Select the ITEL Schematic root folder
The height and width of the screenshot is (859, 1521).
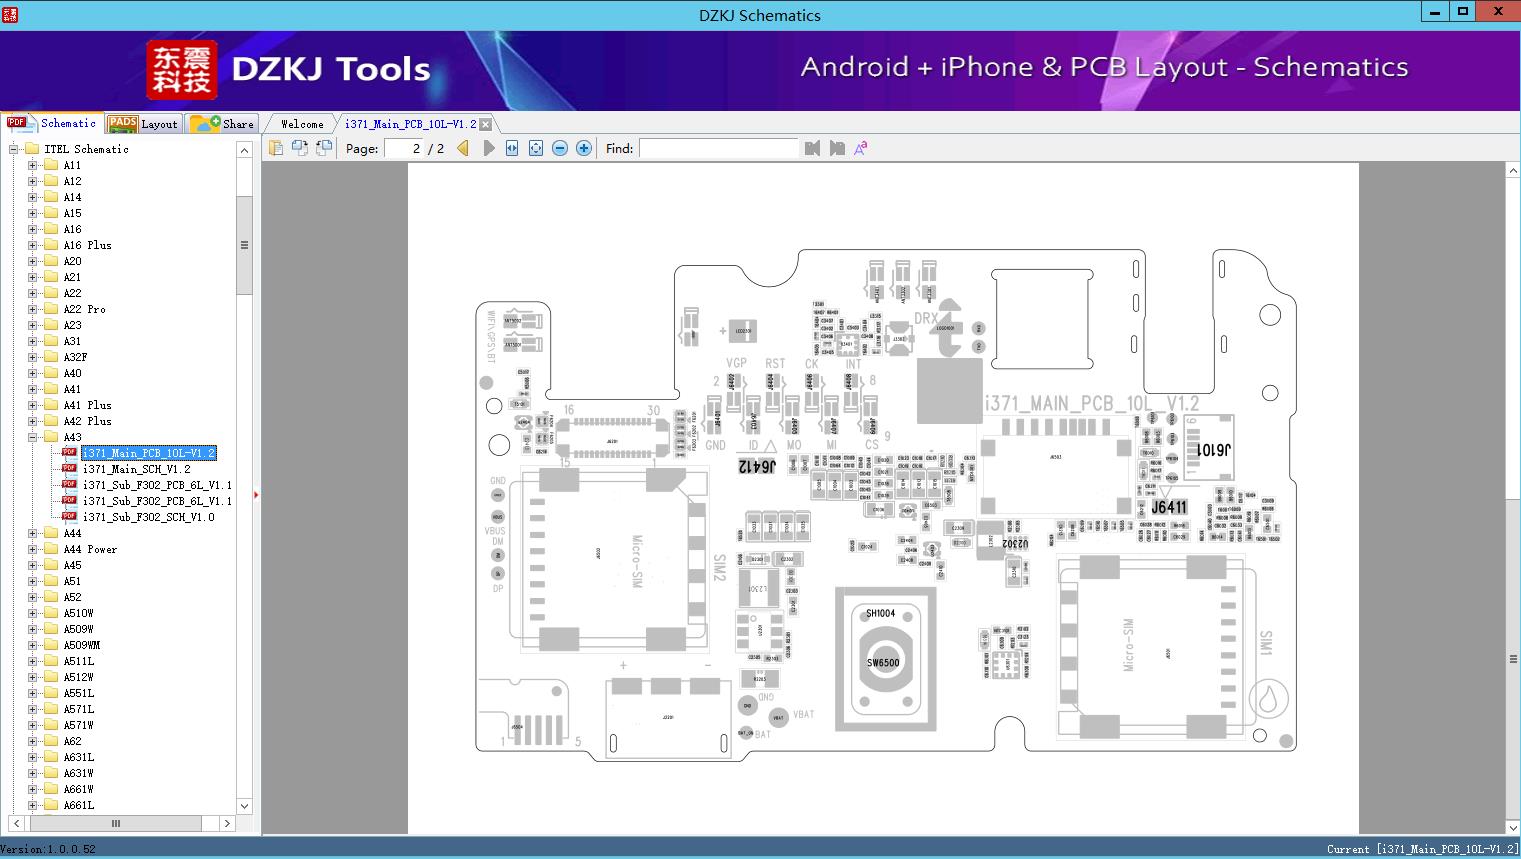[86, 149]
